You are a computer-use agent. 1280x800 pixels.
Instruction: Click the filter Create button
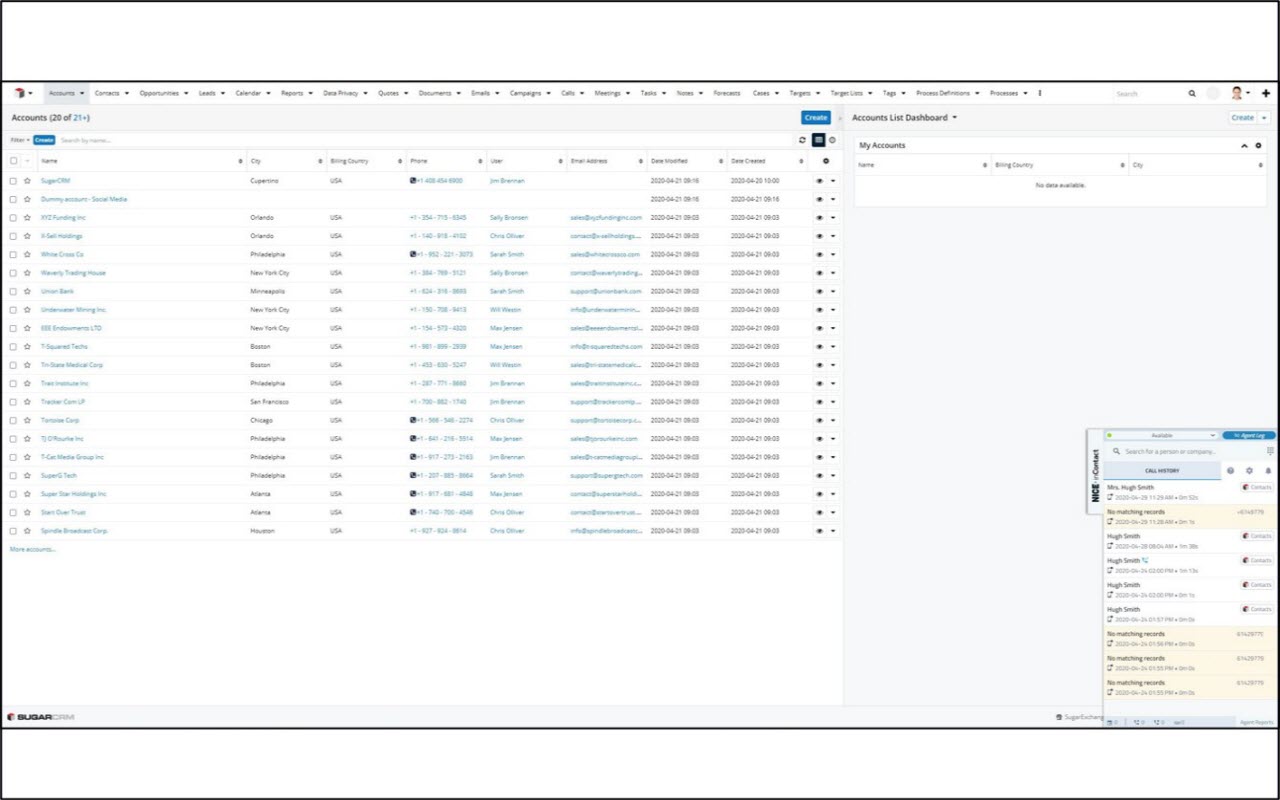point(44,140)
